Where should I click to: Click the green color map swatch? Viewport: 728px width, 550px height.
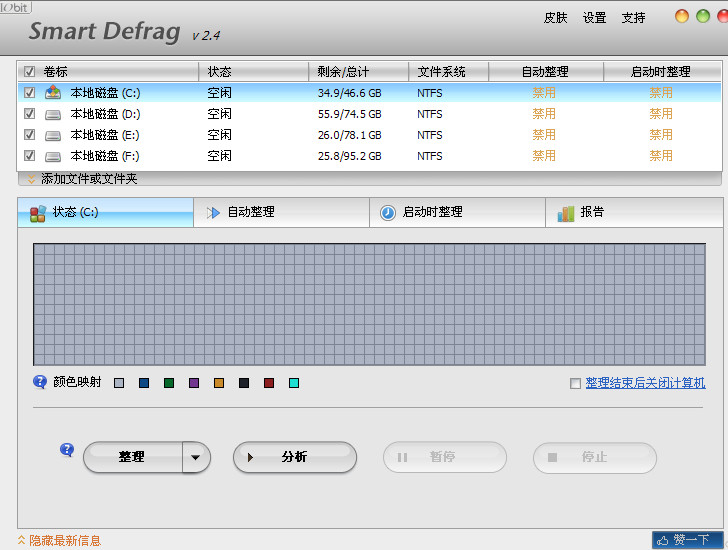tap(169, 383)
